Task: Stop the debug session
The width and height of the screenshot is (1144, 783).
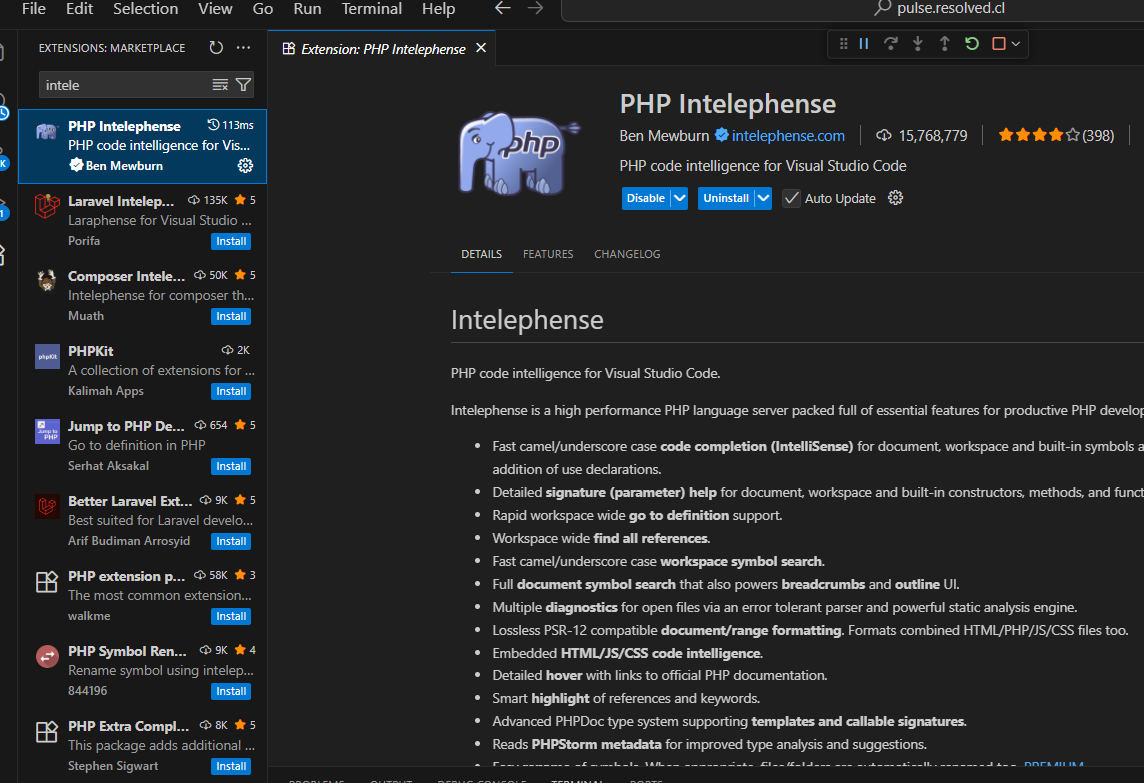Action: 999,44
